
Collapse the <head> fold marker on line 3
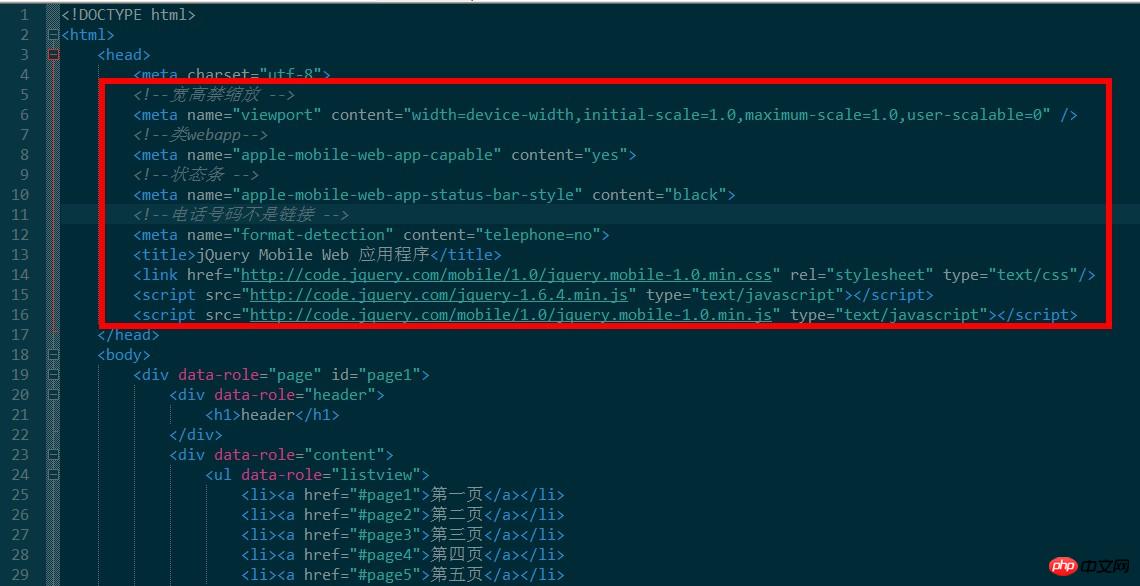[52, 55]
